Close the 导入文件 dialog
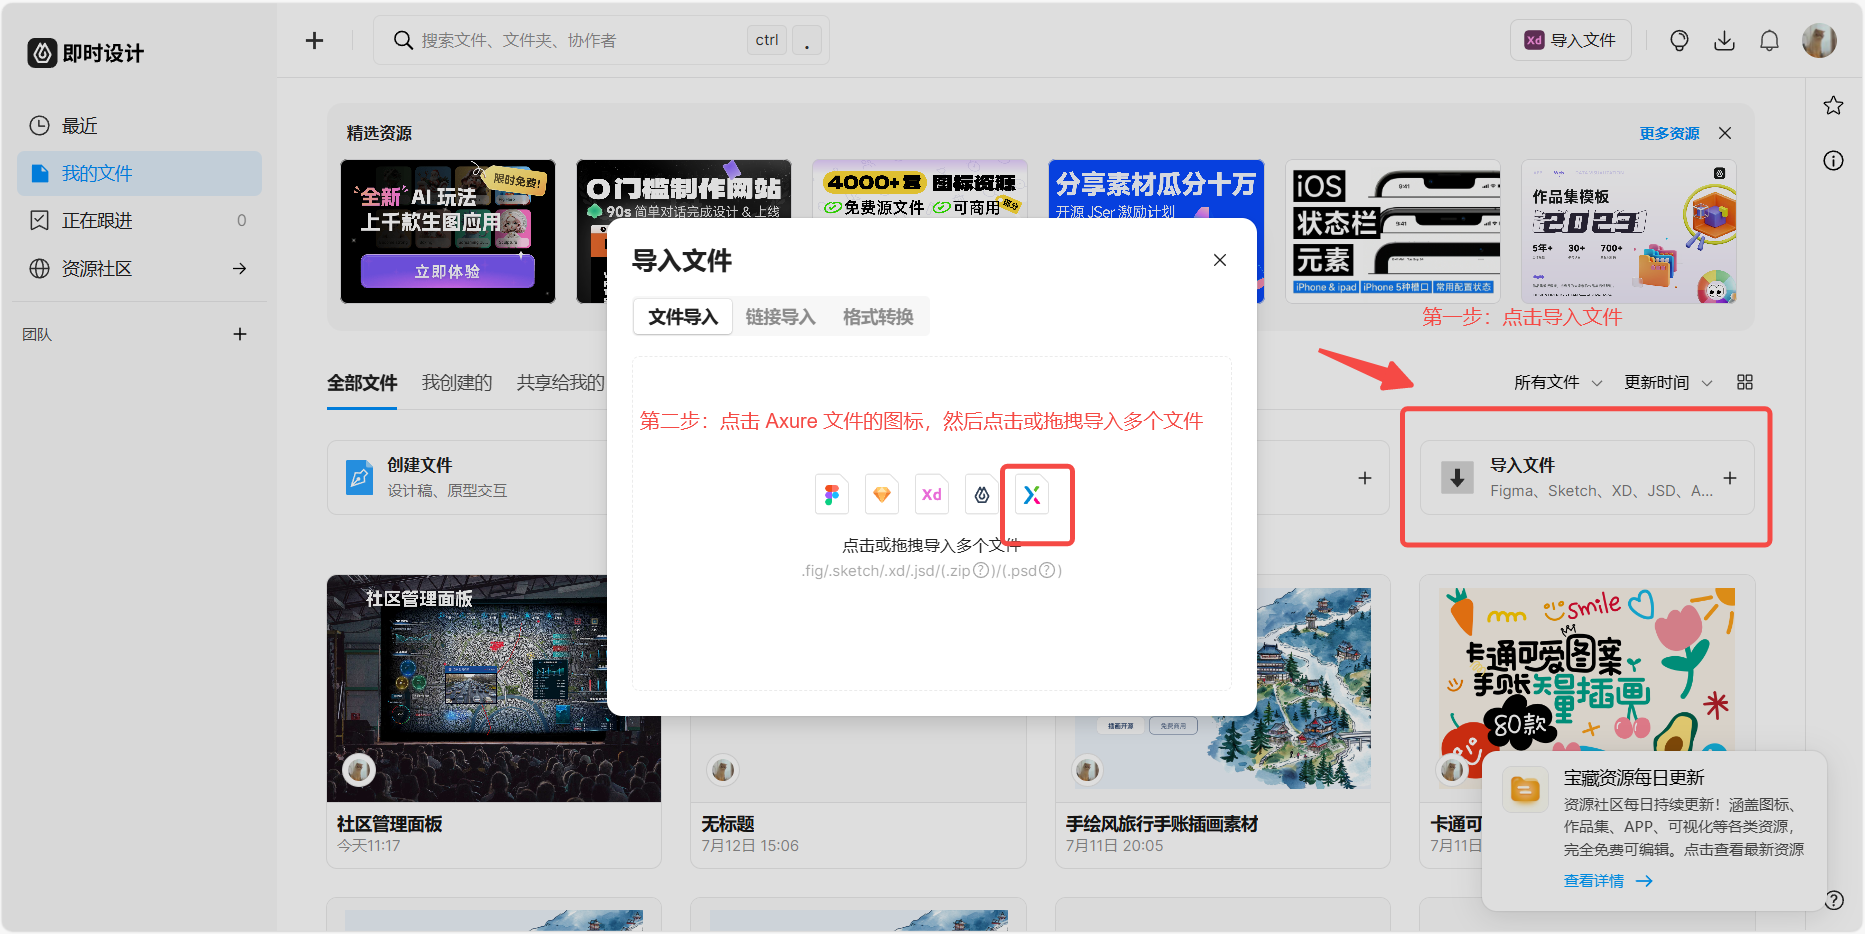Screen dimensions: 1865x934 [1220, 260]
